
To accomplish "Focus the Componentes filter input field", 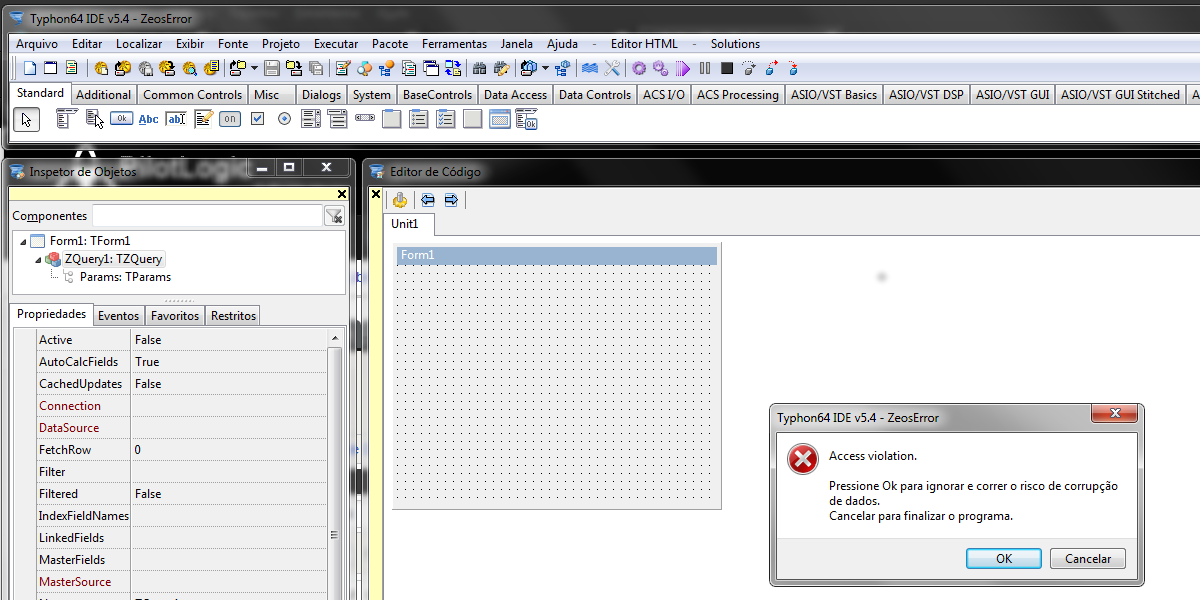I will pyautogui.click(x=208, y=215).
